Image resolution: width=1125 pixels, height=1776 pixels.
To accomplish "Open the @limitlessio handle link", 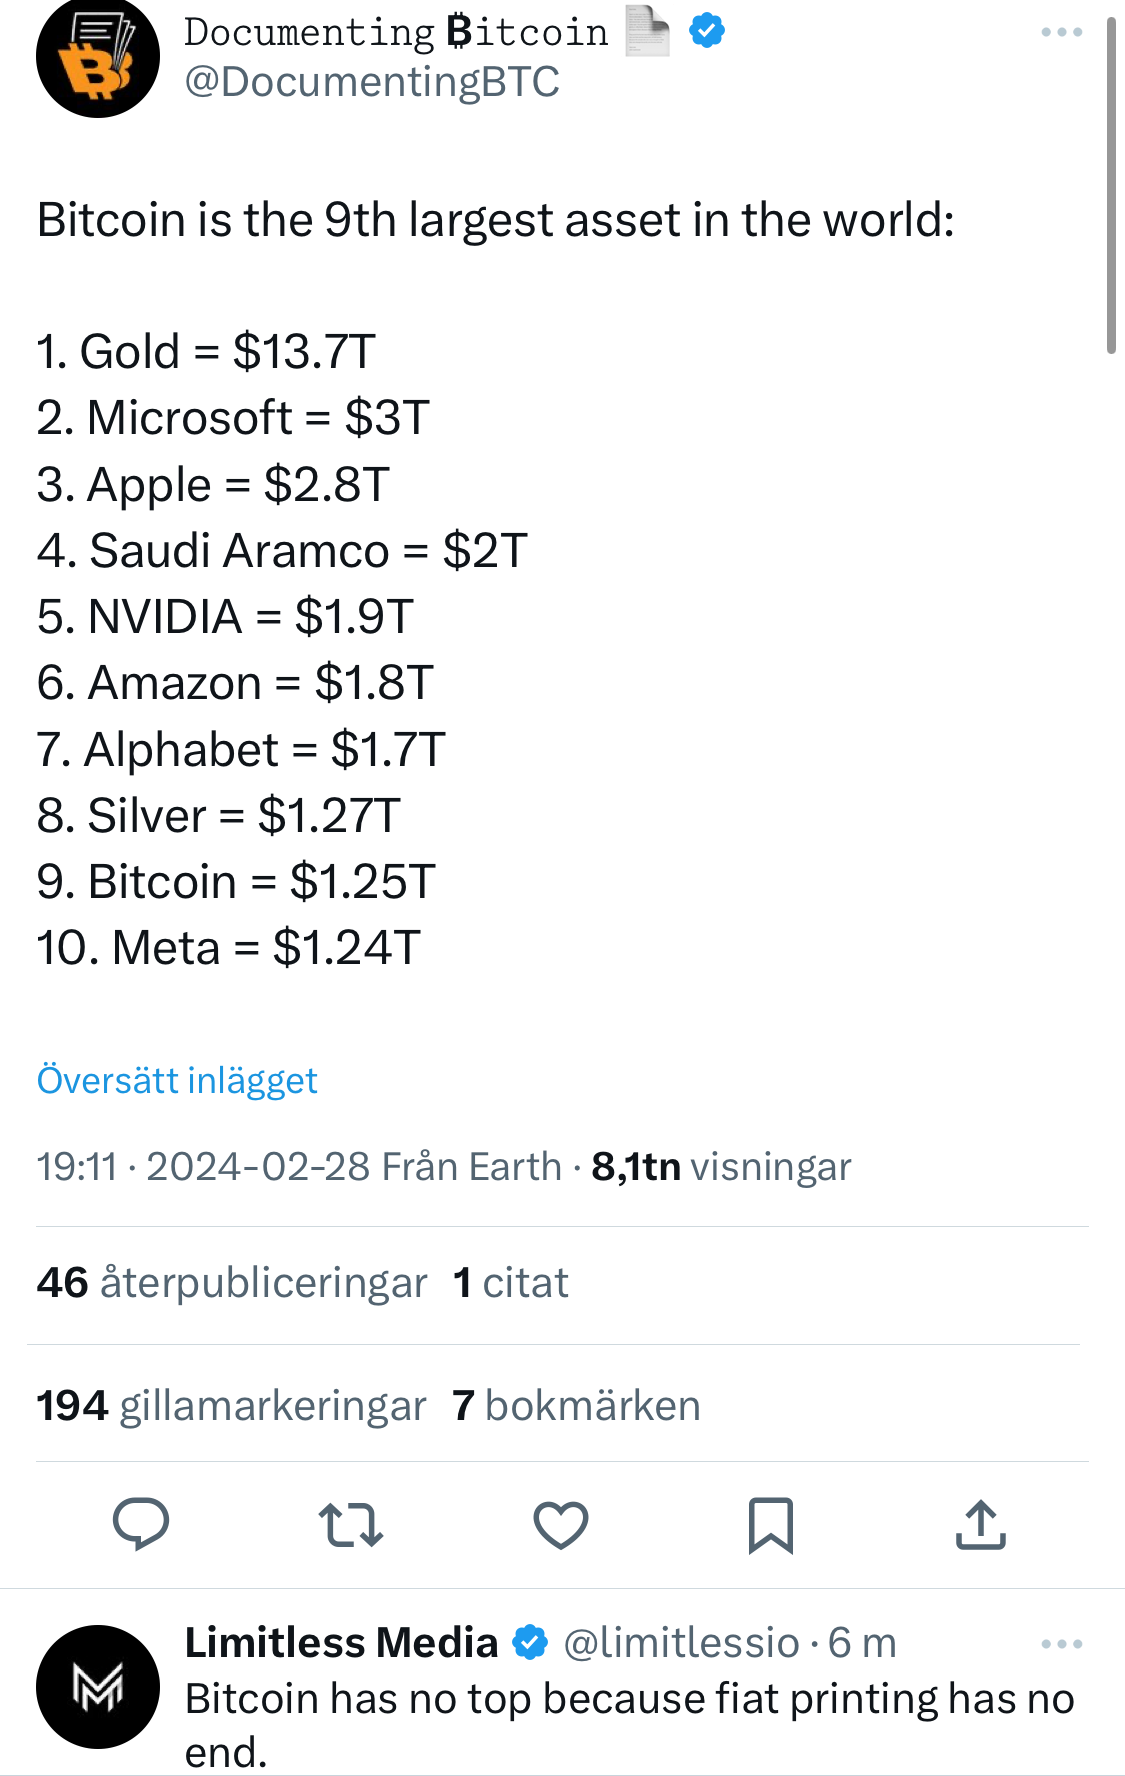I will coord(681,1643).
